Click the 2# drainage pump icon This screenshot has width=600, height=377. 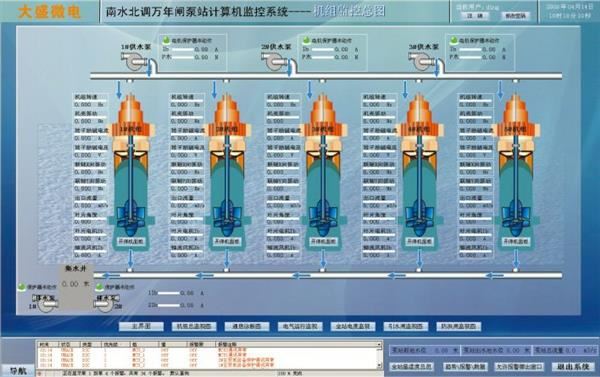pos(106,302)
